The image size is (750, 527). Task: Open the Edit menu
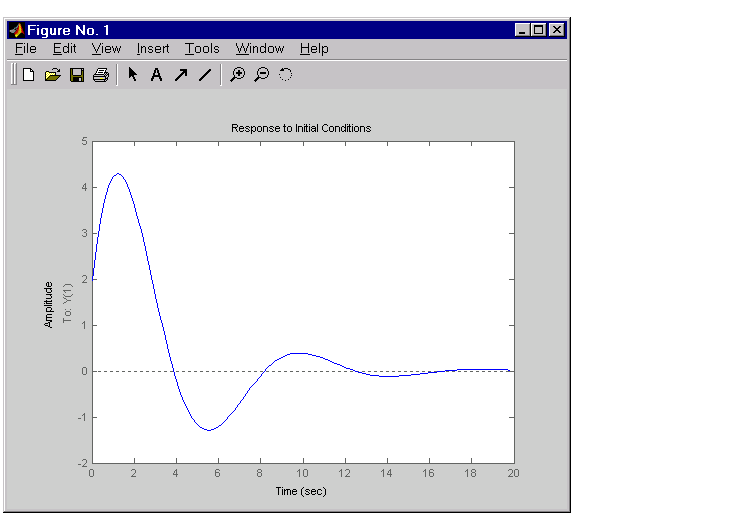tap(64, 49)
